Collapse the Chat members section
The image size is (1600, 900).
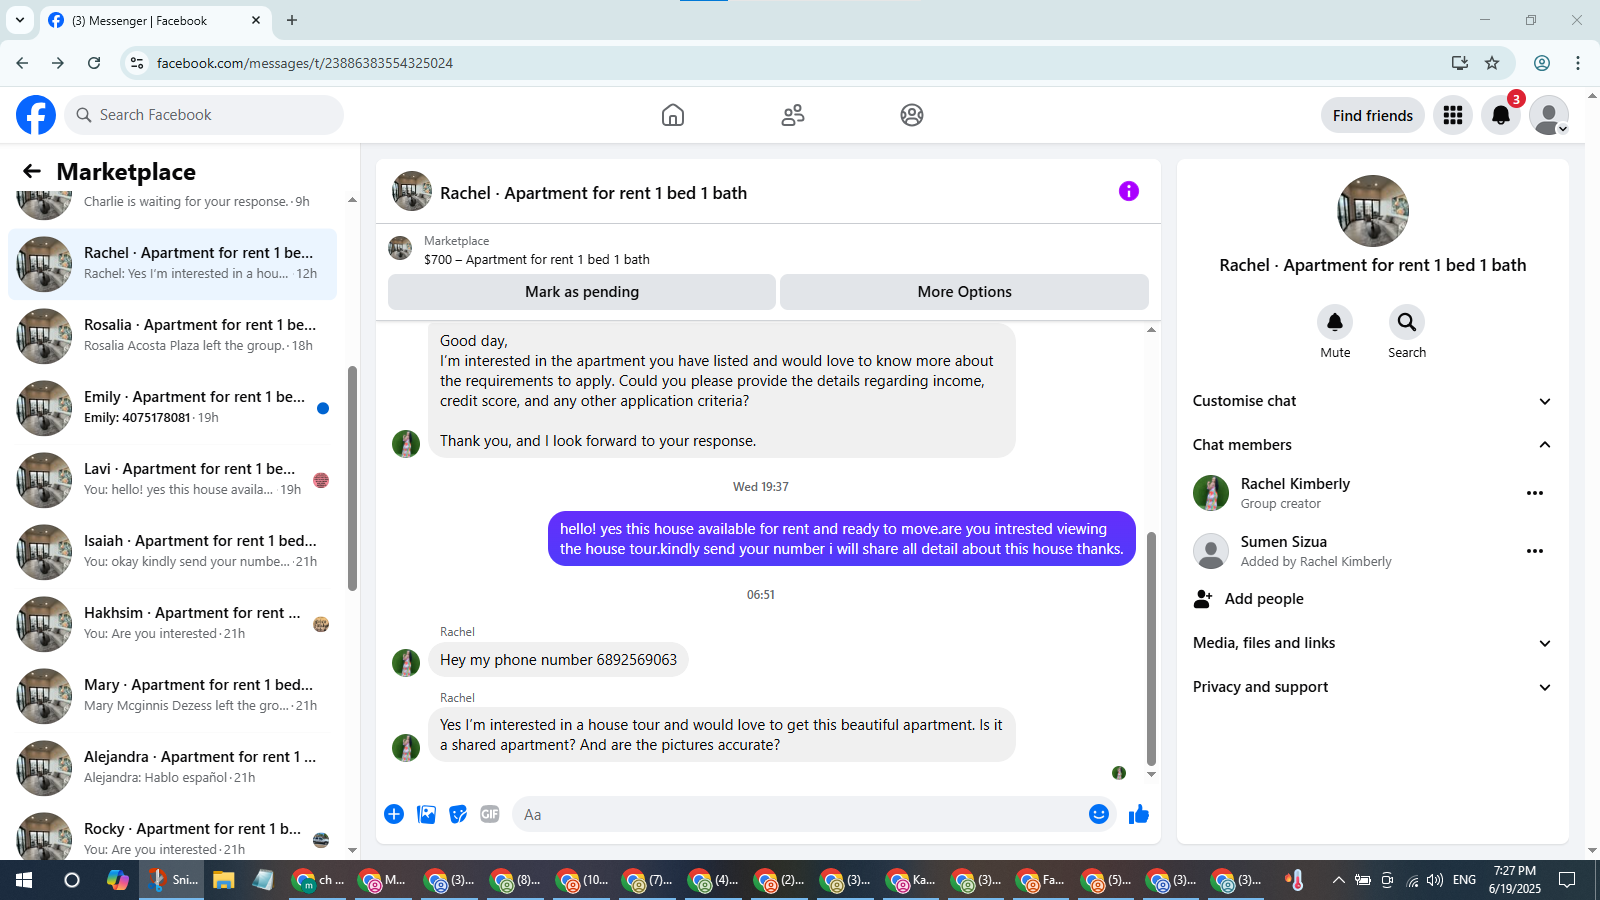coord(1372,445)
